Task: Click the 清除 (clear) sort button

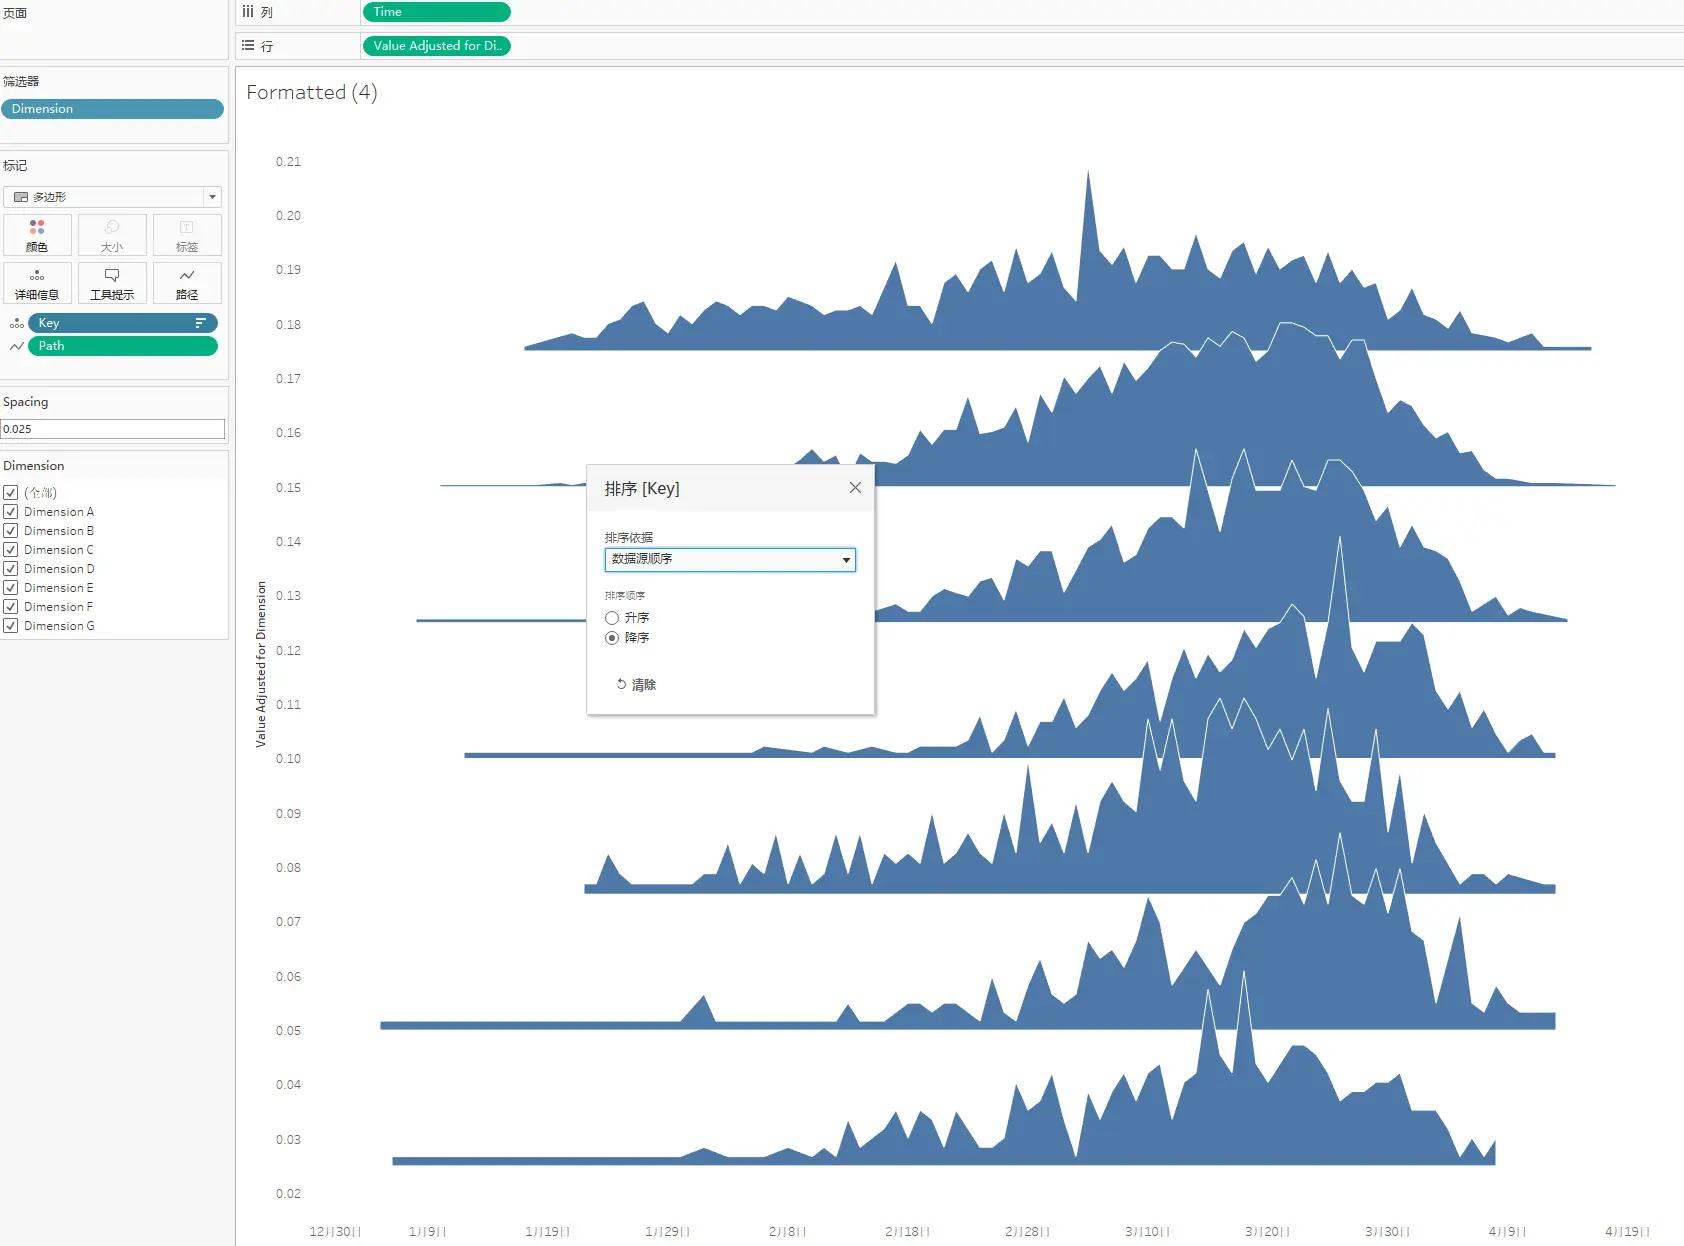Action: coord(636,685)
